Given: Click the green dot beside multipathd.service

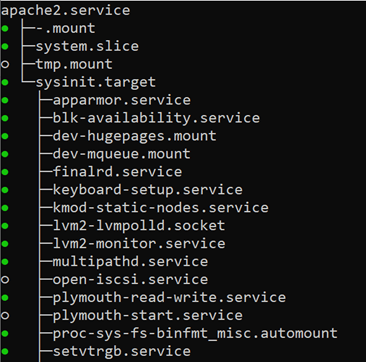Looking at the screenshot, I should click(5, 262).
